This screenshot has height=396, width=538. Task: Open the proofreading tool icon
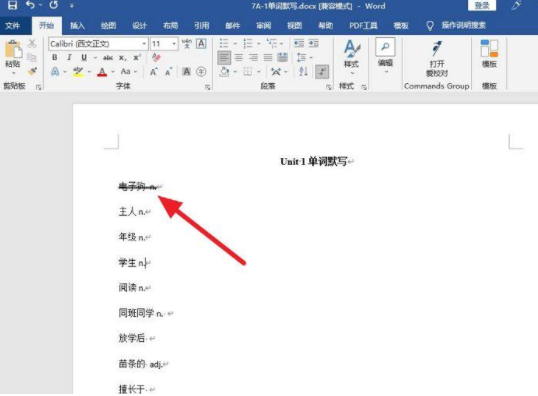coord(437,58)
